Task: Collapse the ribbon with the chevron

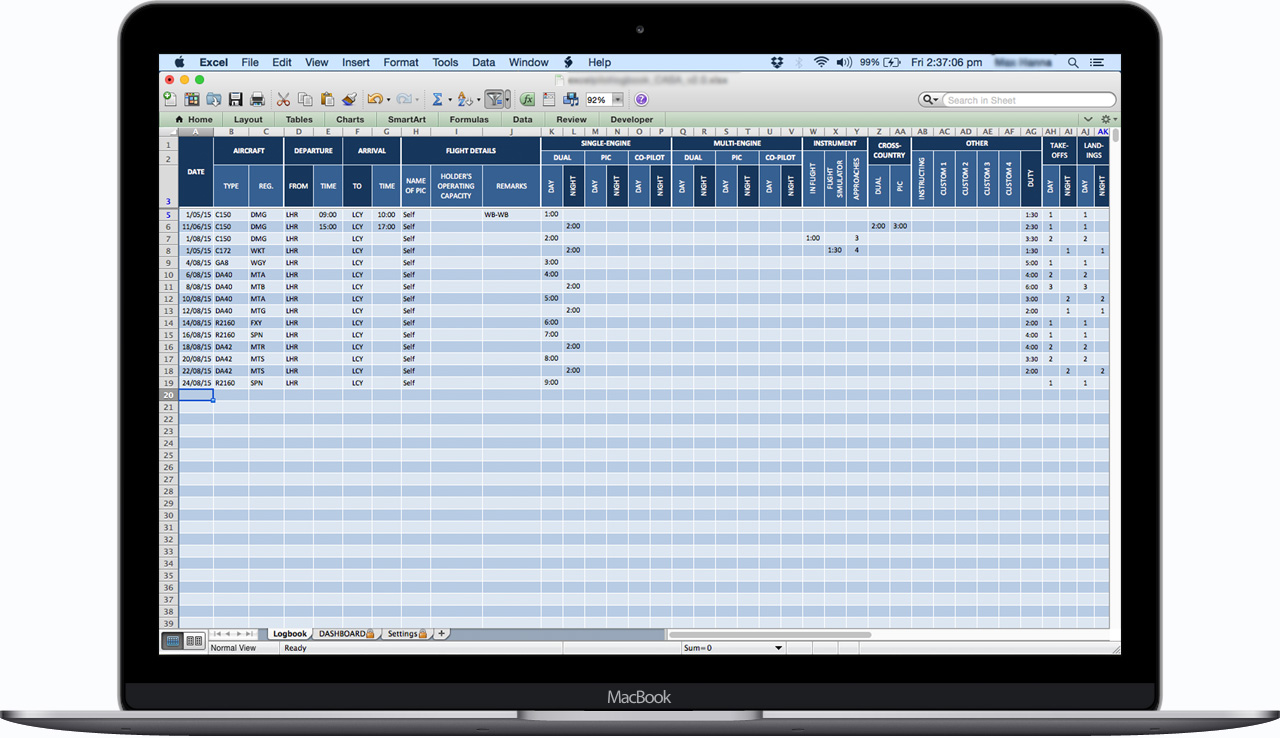Action: [x=1088, y=119]
